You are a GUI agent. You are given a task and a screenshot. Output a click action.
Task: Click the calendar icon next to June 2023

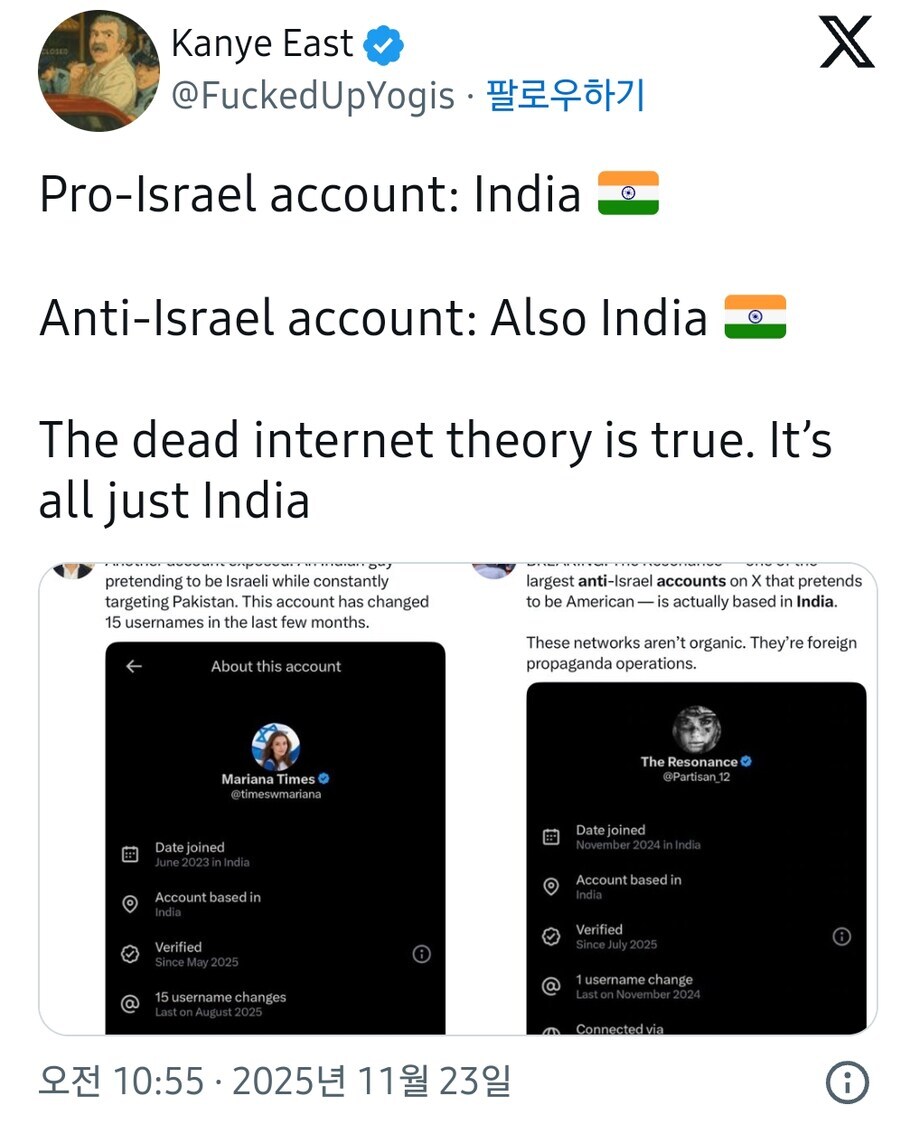pos(130,854)
